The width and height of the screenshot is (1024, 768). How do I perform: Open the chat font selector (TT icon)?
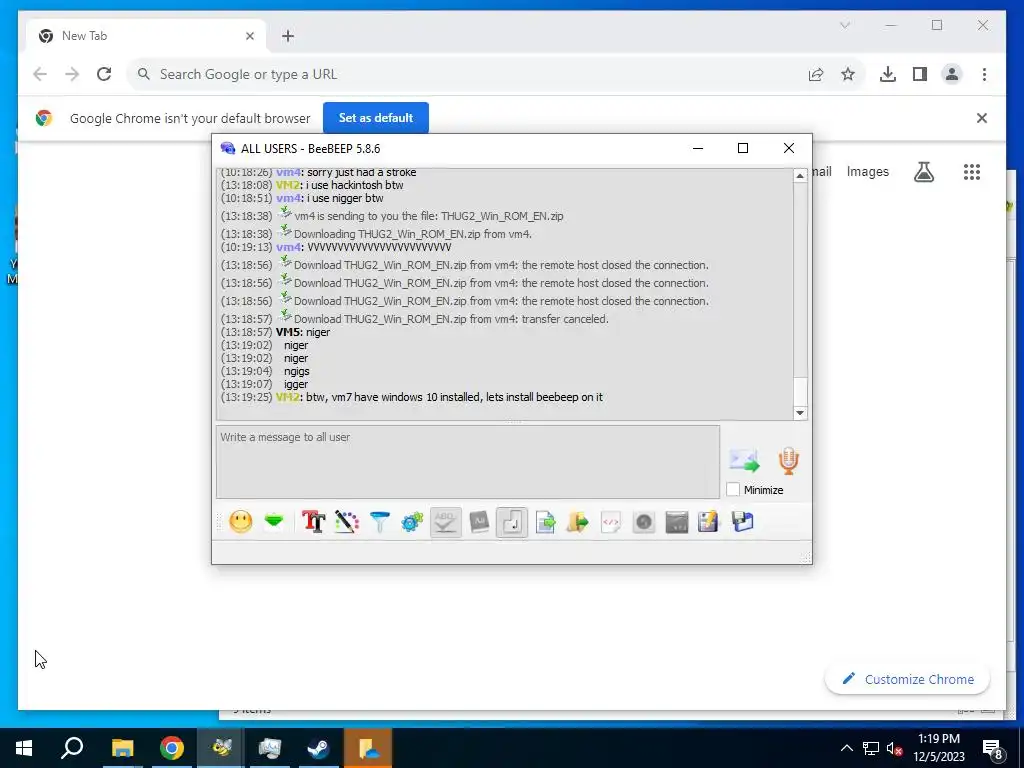point(313,522)
